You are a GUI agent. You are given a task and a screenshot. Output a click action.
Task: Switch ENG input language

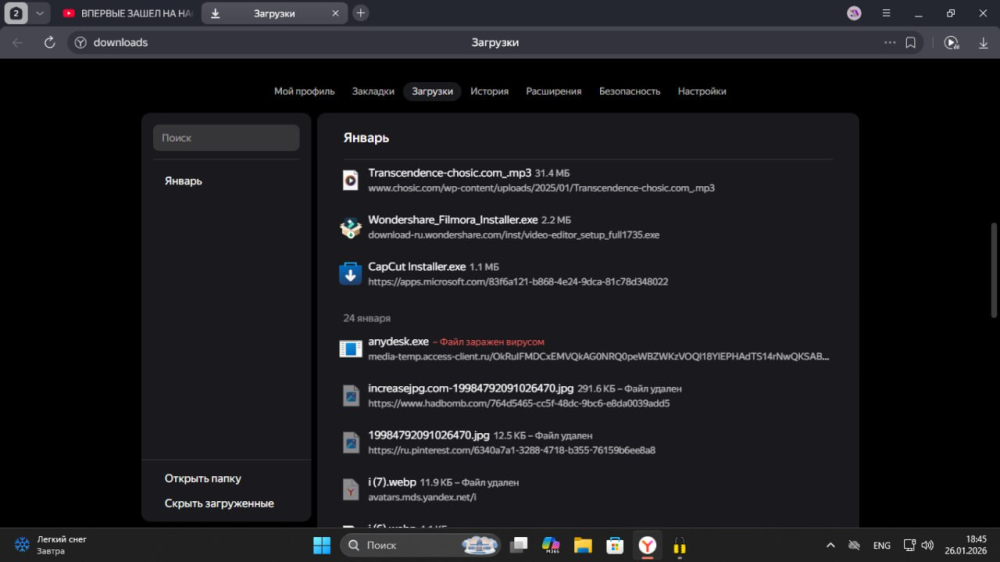[x=881, y=545]
